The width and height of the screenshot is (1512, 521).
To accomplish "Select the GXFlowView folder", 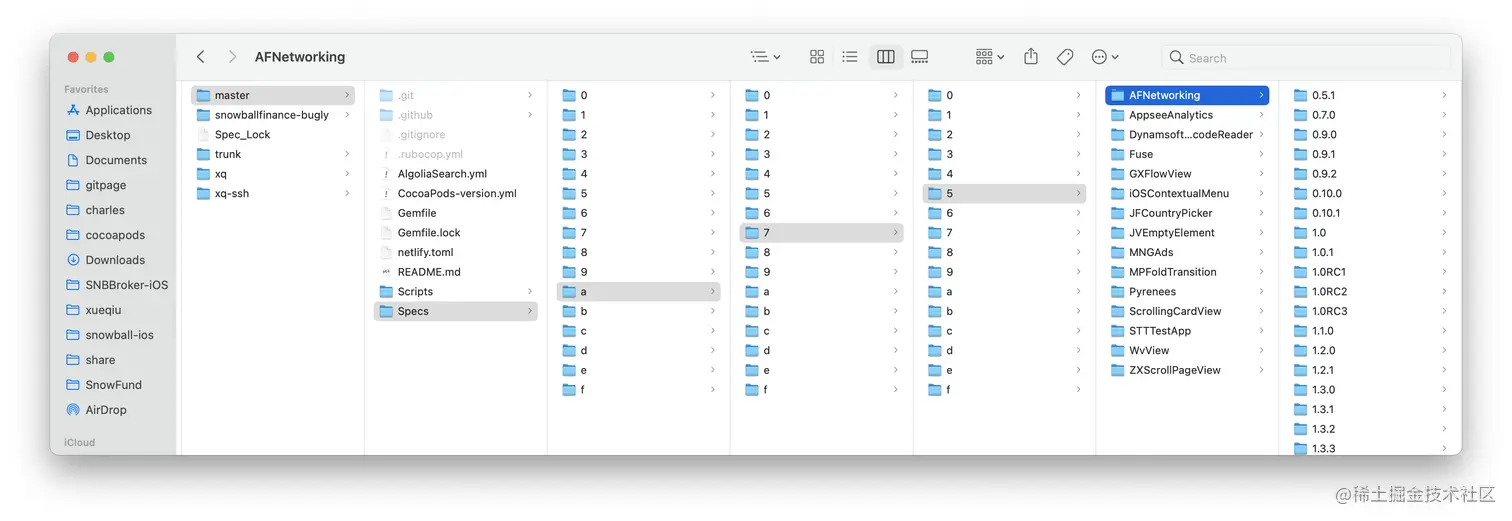I will click(1187, 174).
